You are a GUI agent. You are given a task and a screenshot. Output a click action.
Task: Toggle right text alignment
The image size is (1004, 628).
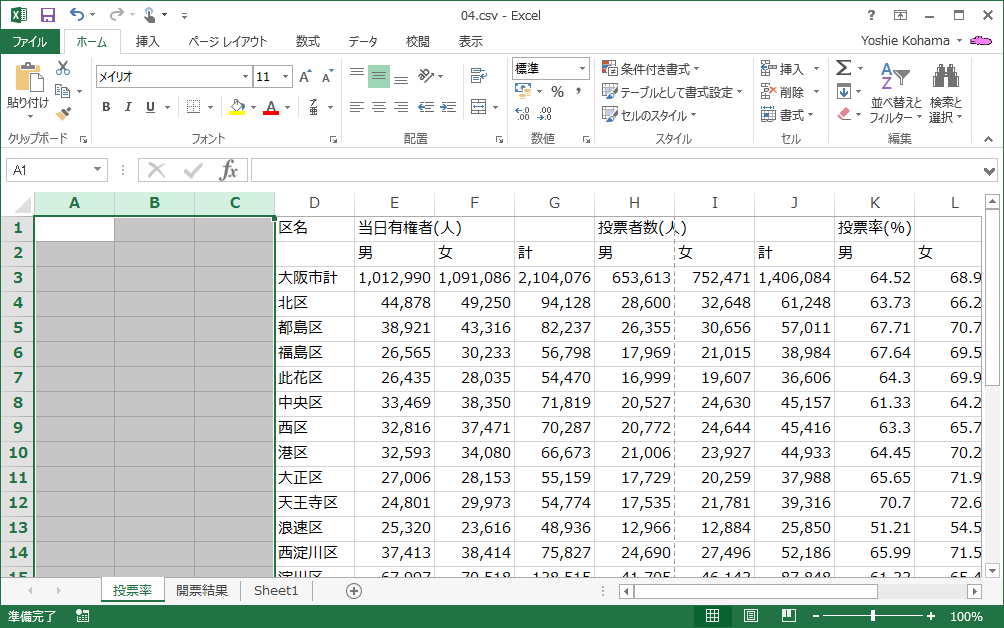[401, 107]
